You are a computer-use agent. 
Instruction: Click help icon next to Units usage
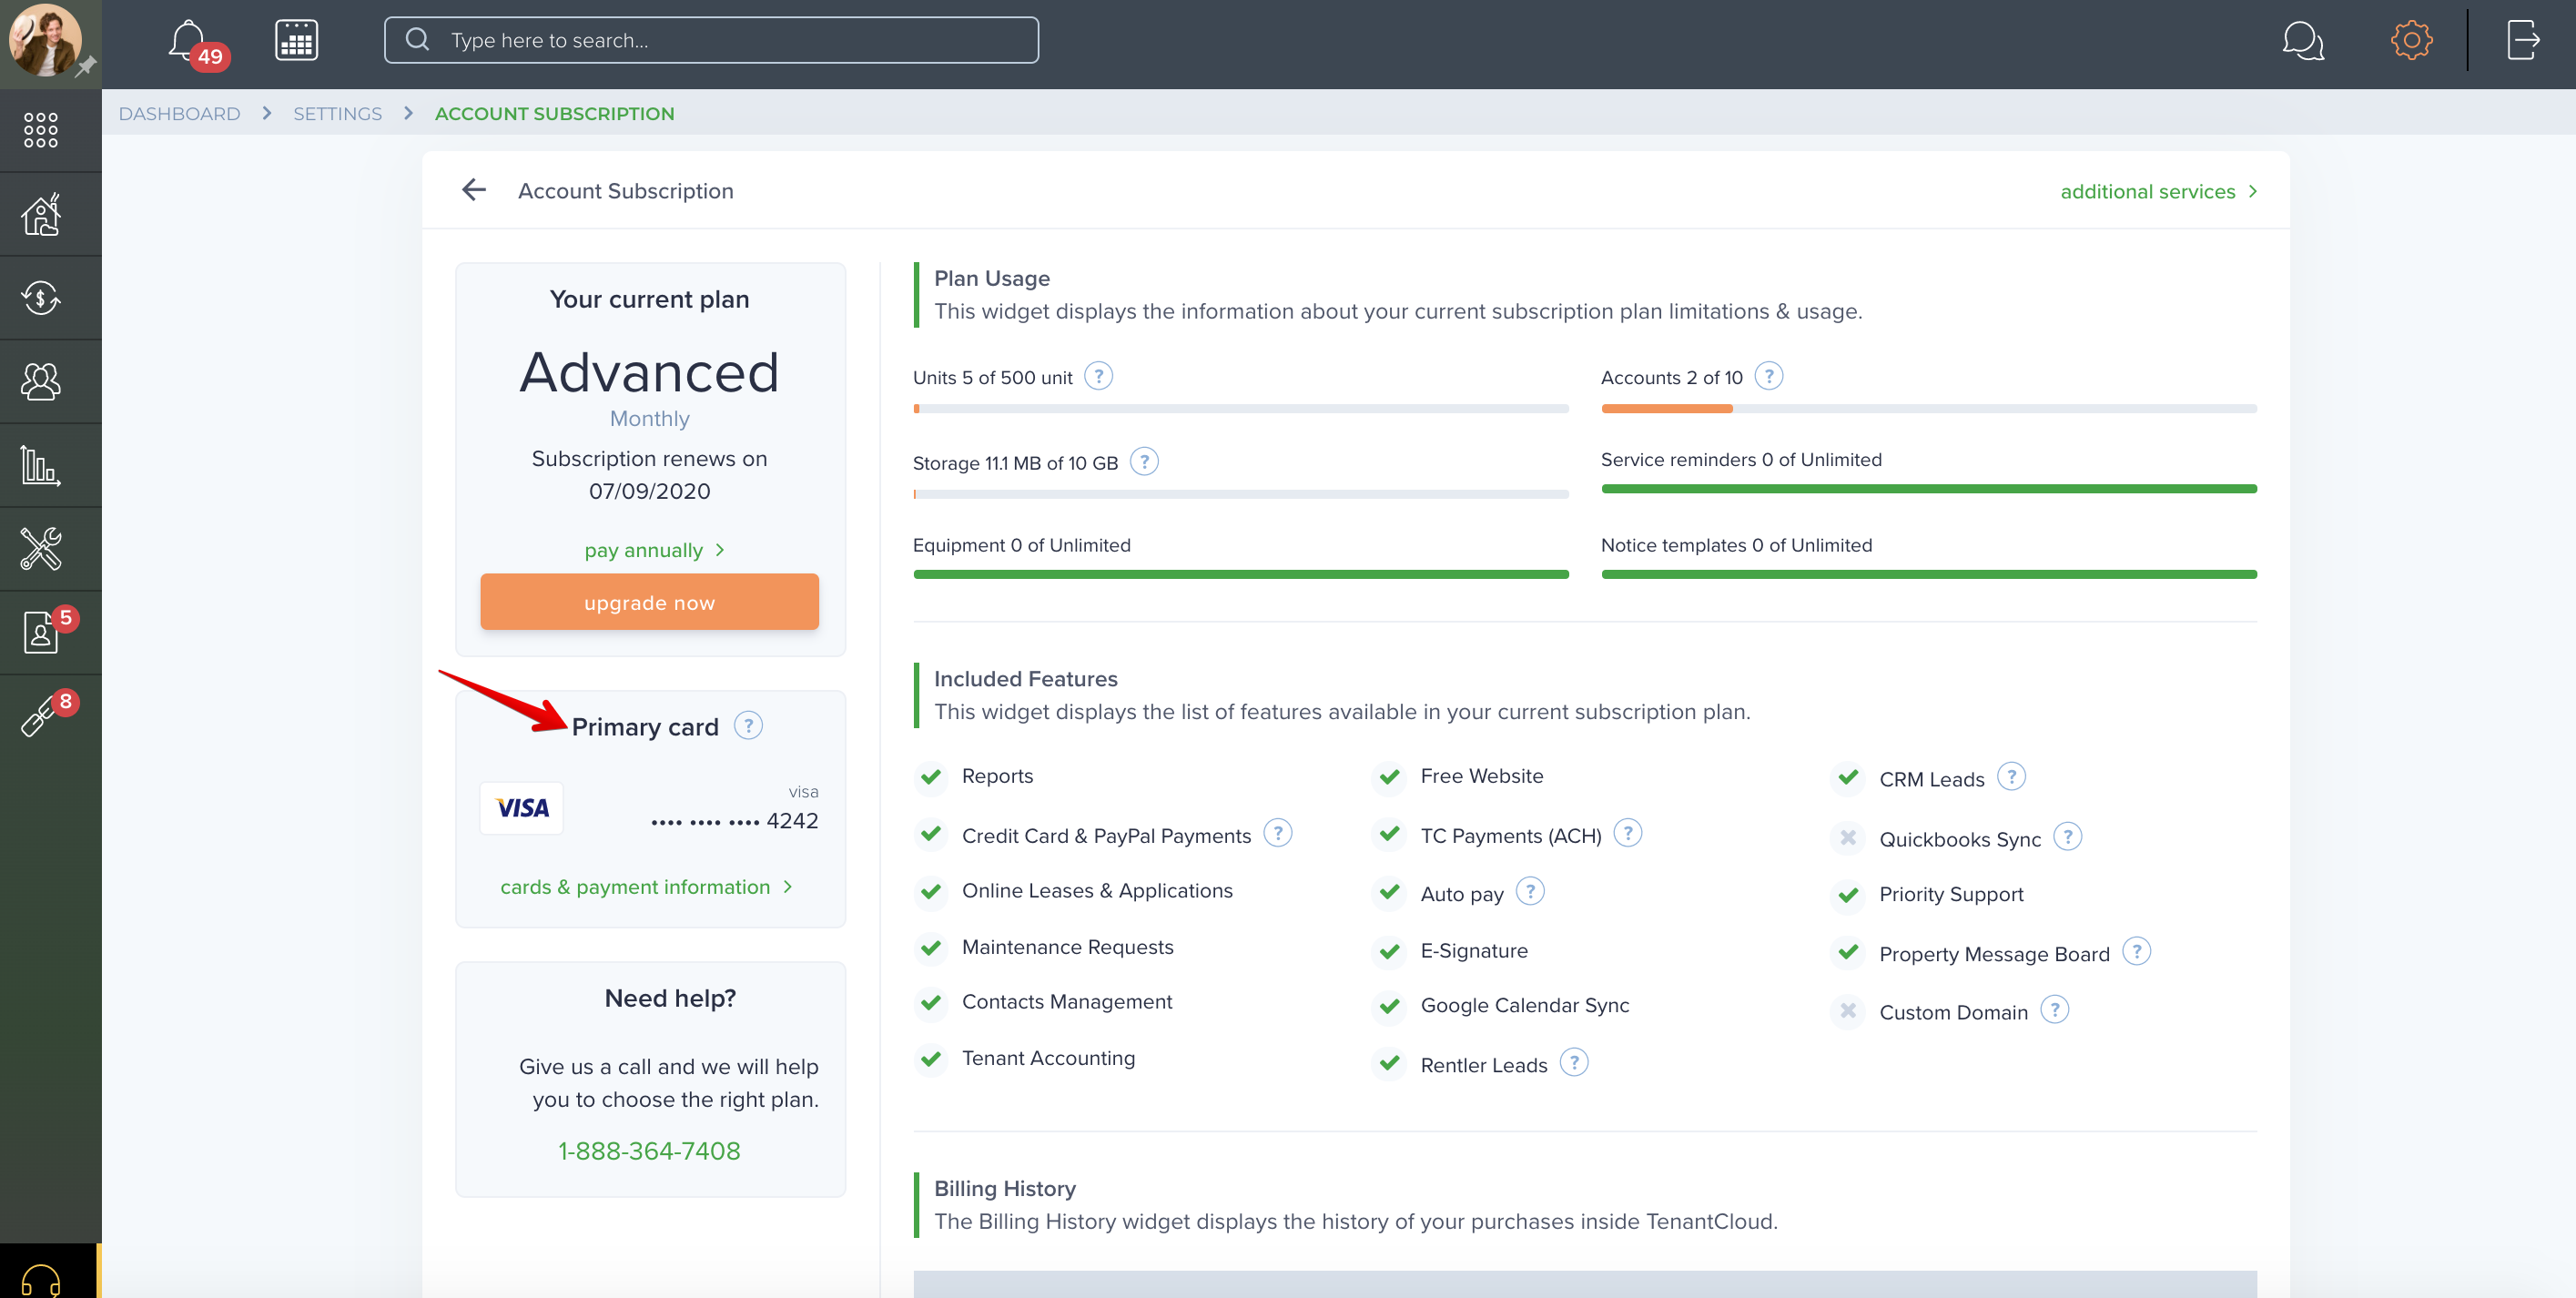[x=1098, y=377]
